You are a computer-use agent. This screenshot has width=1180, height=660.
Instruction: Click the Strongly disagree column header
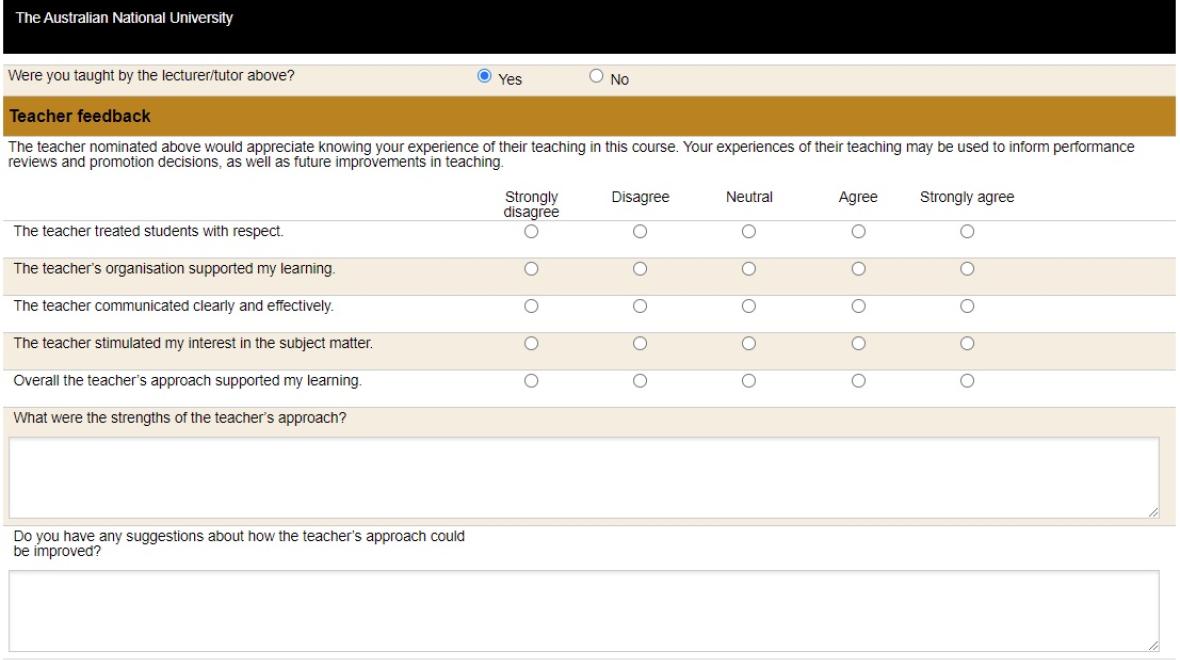pos(531,204)
